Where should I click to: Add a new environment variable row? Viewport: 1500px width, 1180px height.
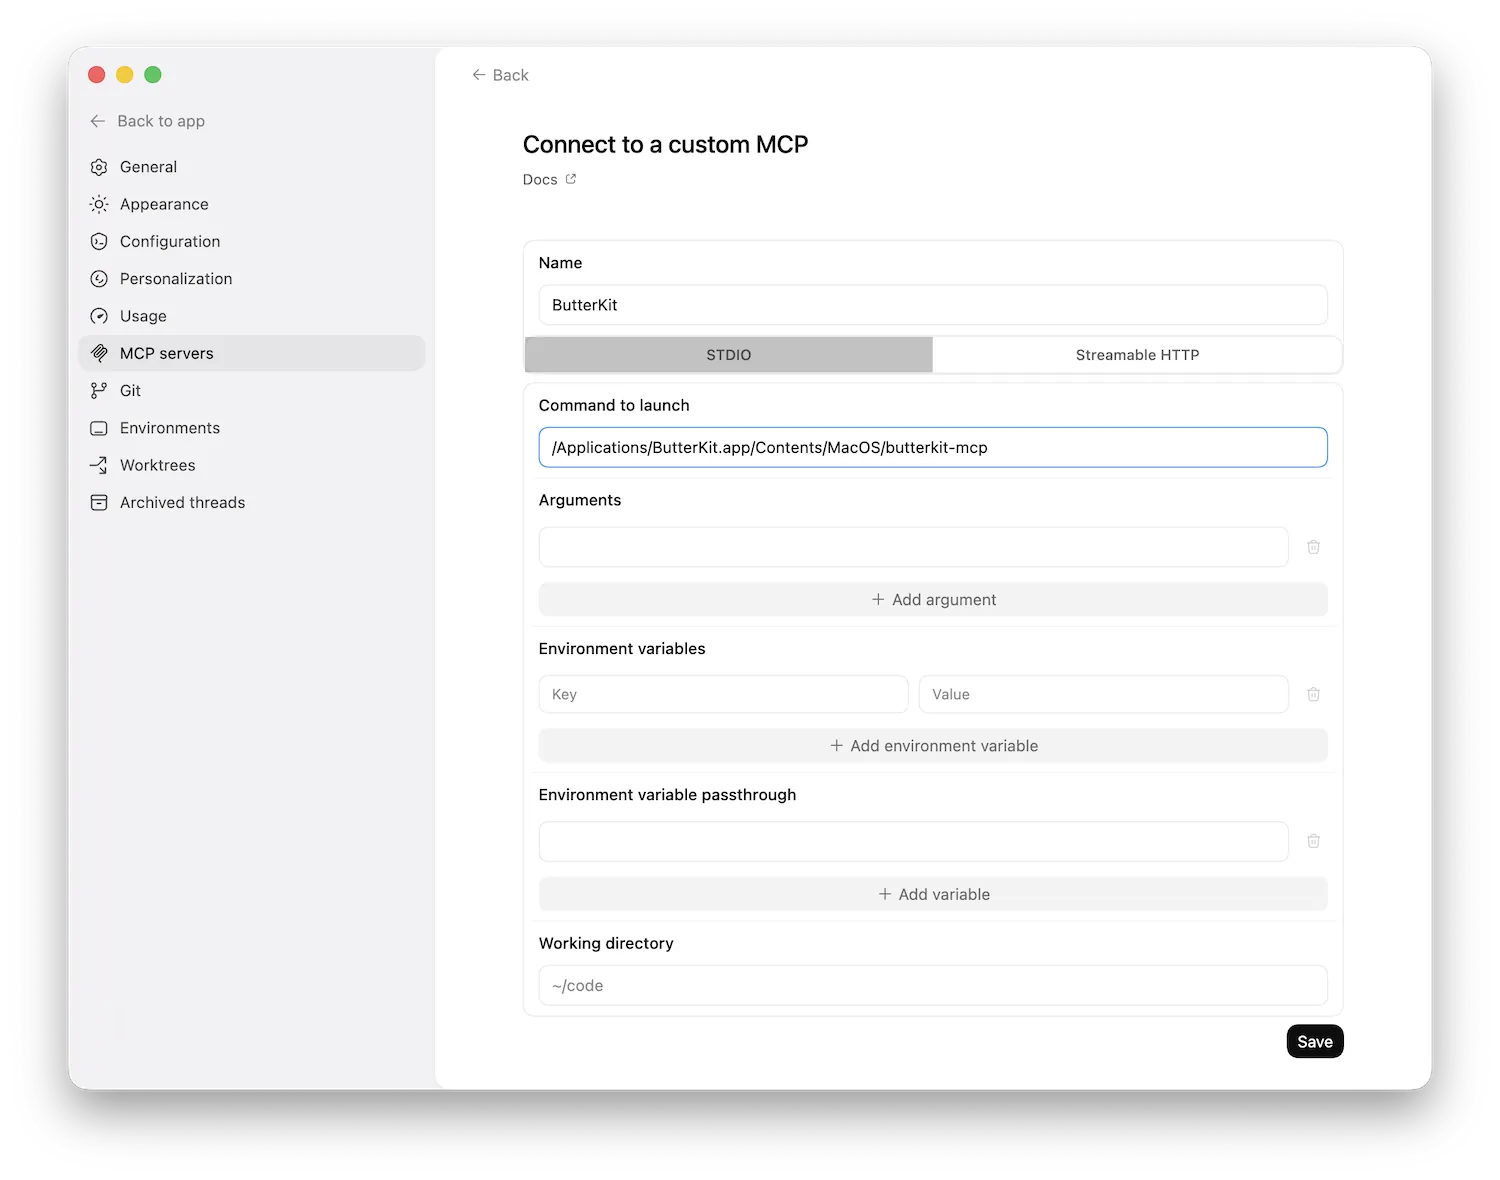coord(932,745)
